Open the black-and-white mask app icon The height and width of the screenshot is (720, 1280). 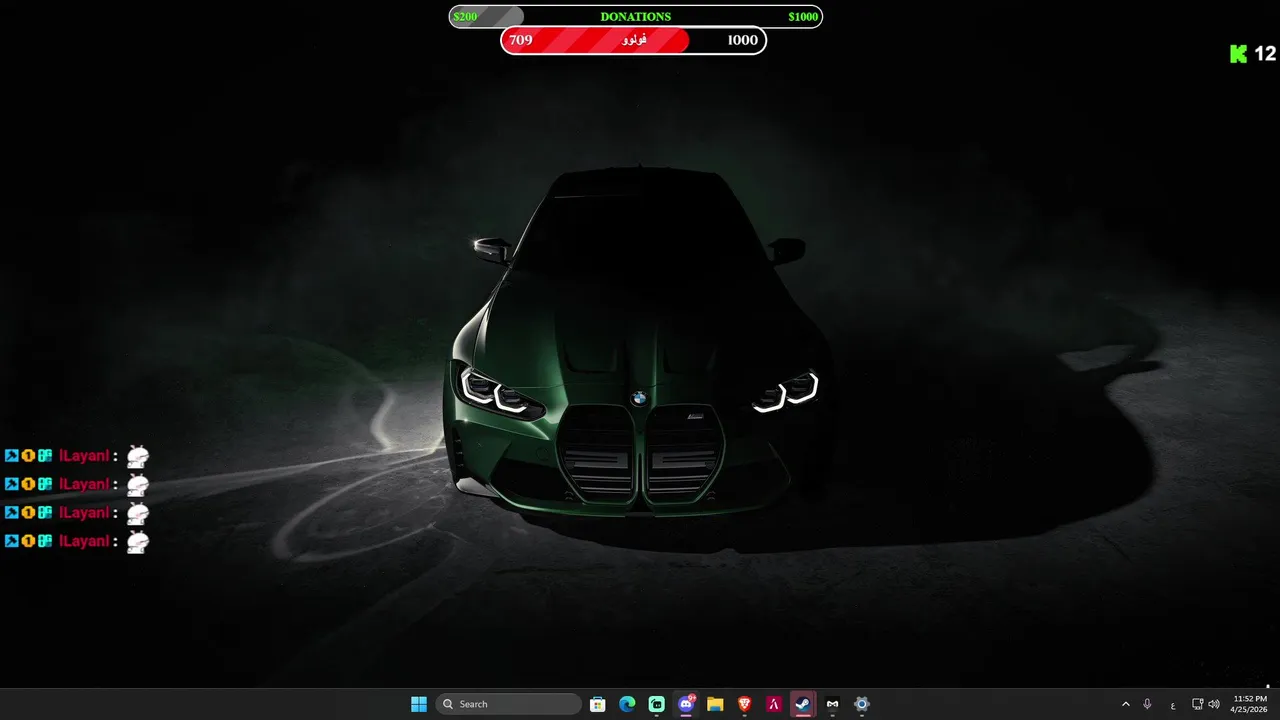832,704
